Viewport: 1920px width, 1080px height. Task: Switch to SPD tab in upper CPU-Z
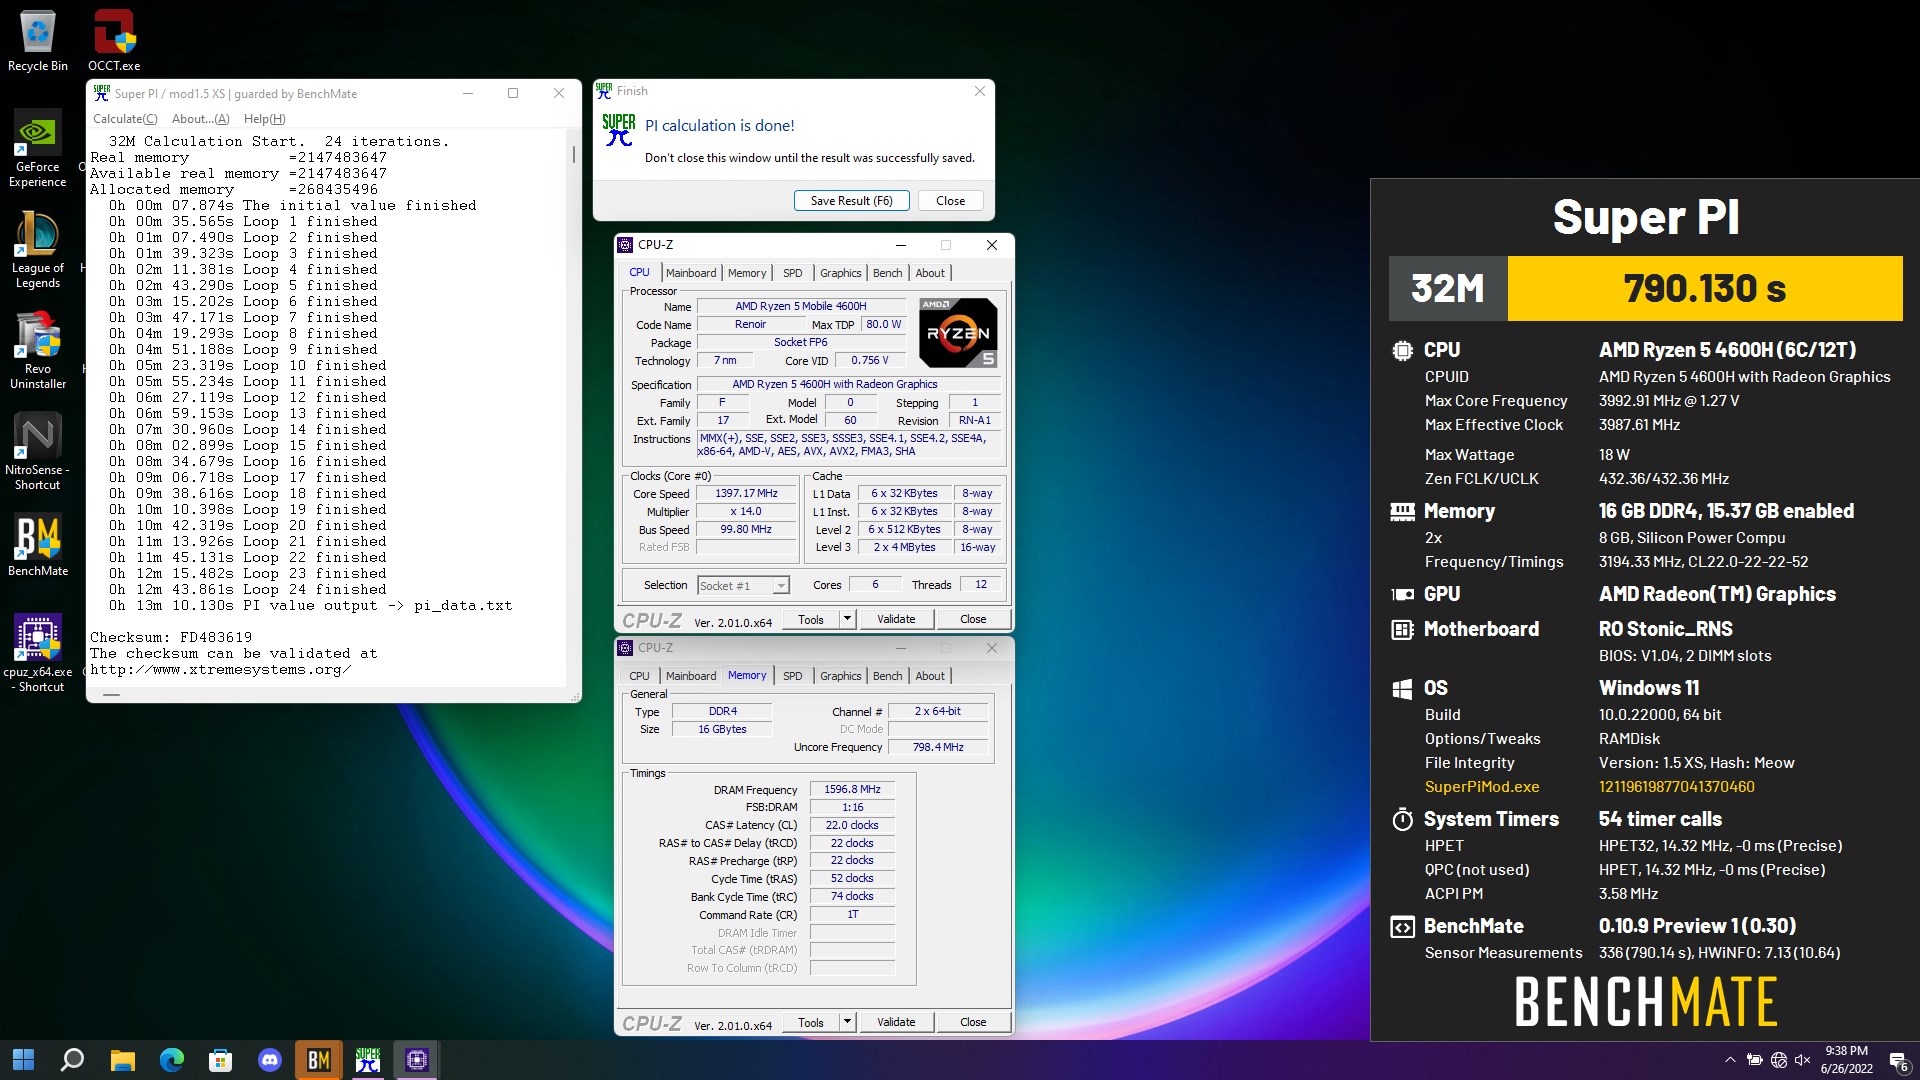click(x=793, y=273)
